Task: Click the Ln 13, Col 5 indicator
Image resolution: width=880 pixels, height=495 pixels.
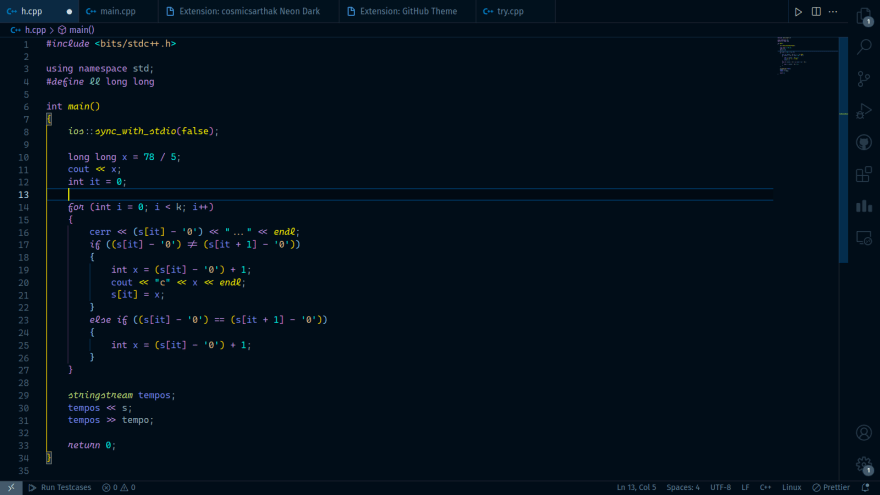Action: [x=636, y=488]
